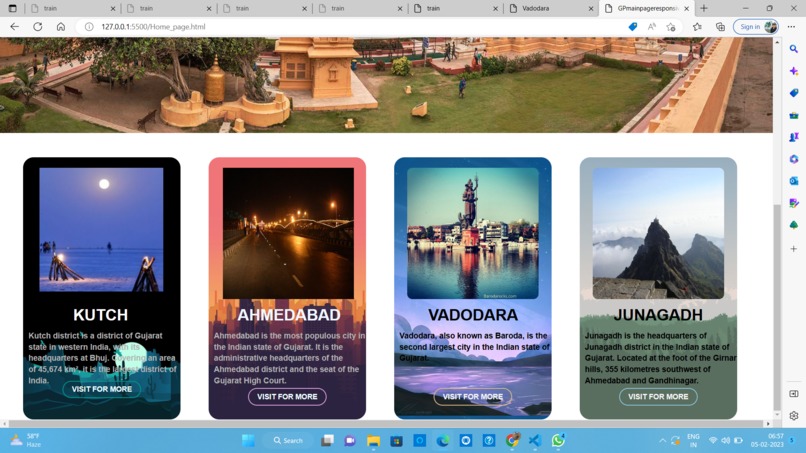This screenshot has width=806, height=453.
Task: Open the tab actions menu
Action: pyautogui.click(x=12, y=8)
